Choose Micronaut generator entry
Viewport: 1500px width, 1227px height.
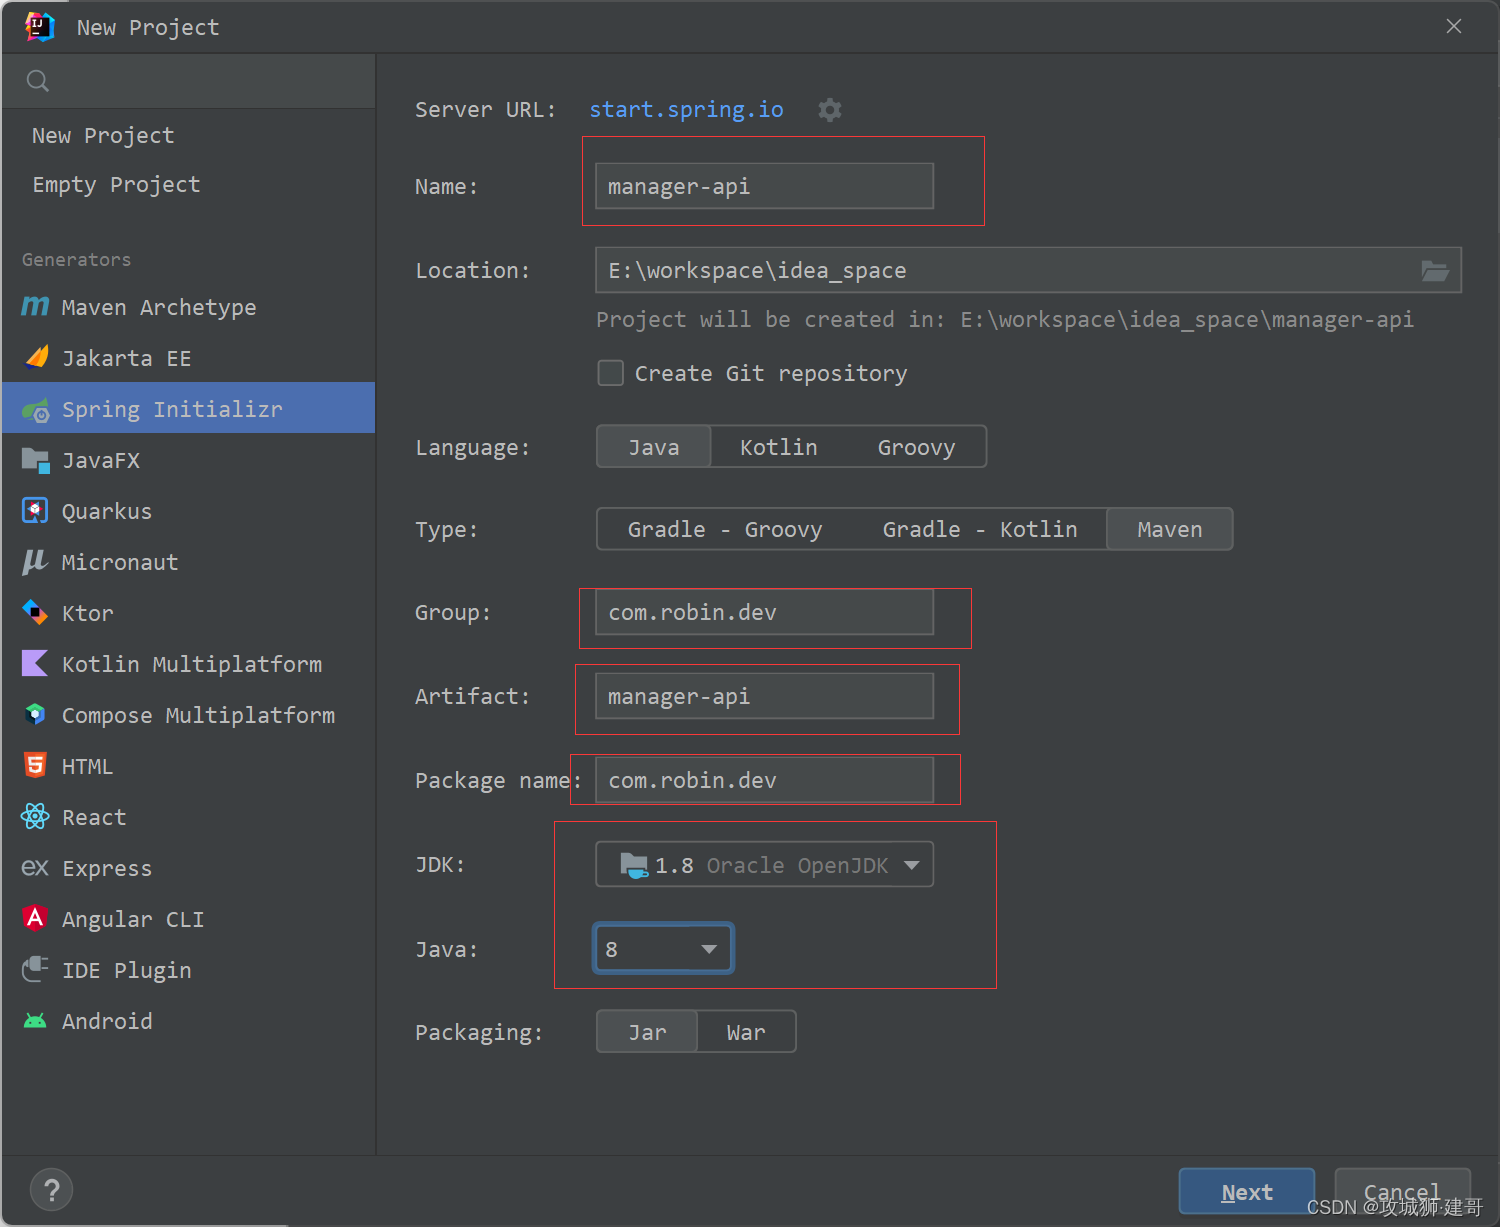tap(188, 562)
